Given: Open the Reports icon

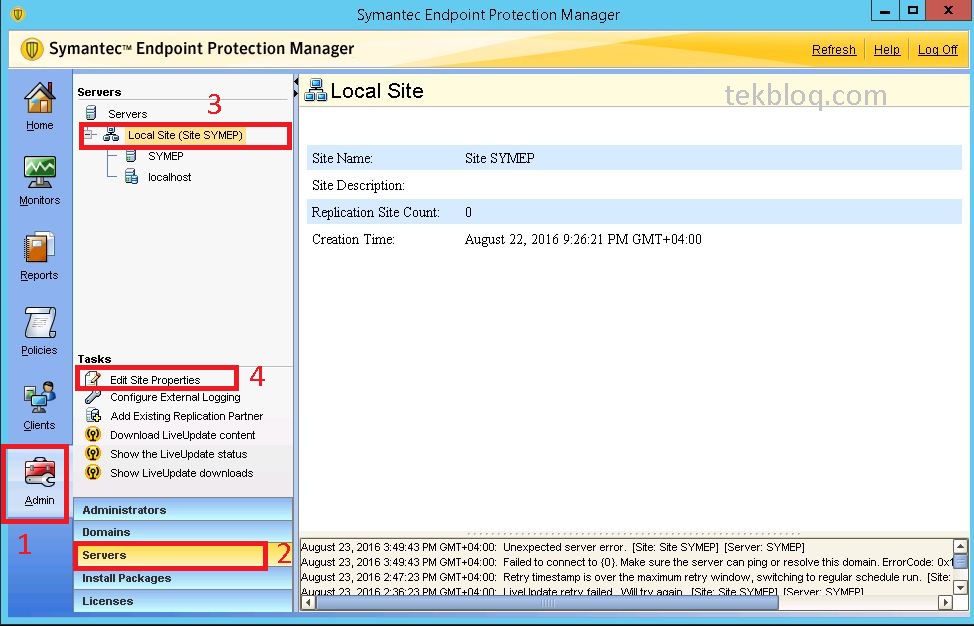Looking at the screenshot, I should click(x=39, y=247).
